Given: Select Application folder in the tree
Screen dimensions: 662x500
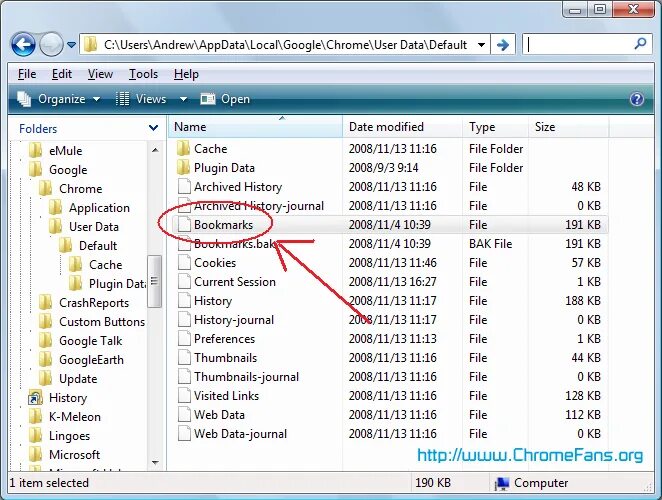Looking at the screenshot, I should point(89,208).
